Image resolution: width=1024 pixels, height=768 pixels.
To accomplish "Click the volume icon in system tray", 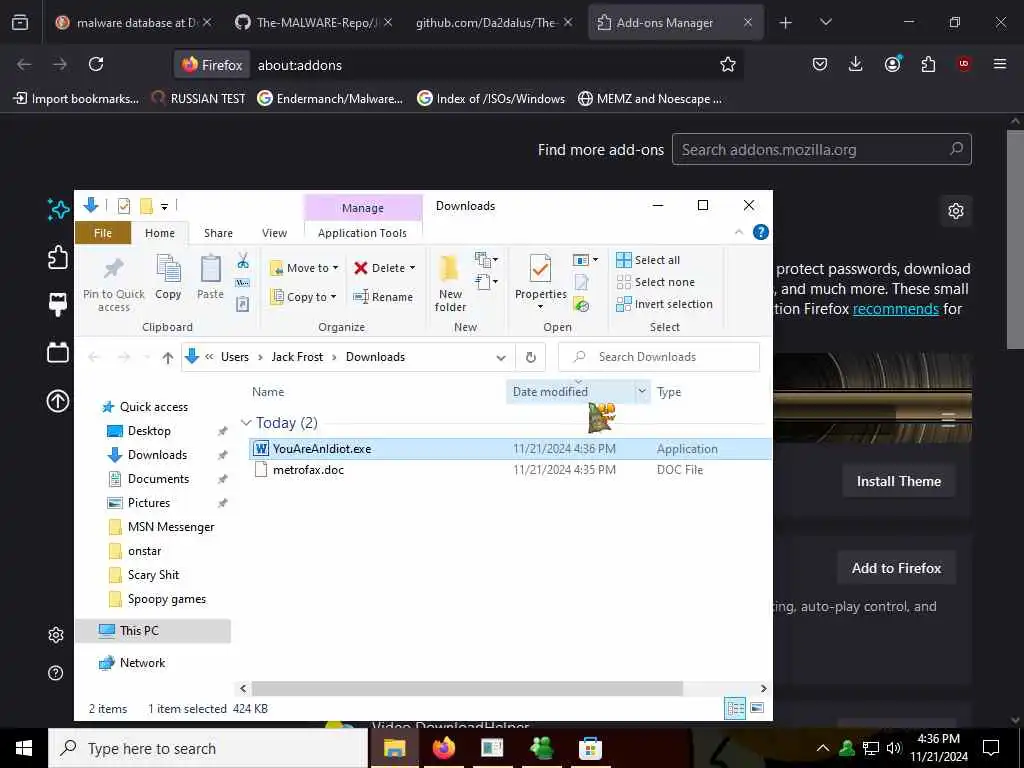I will point(893,748).
